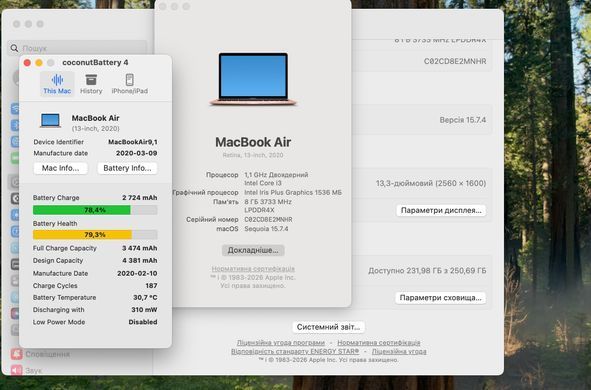Close the coconutBattery window with red button
Image resolution: width=591 pixels, height=390 pixels.
click(27, 63)
